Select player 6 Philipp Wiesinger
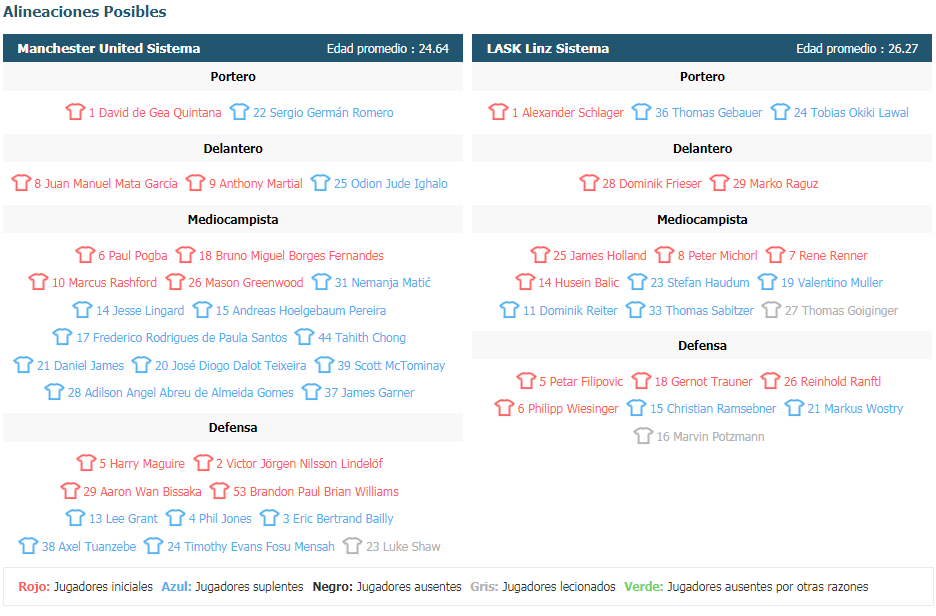Screen dimensions: 936x616 [x=568, y=409]
